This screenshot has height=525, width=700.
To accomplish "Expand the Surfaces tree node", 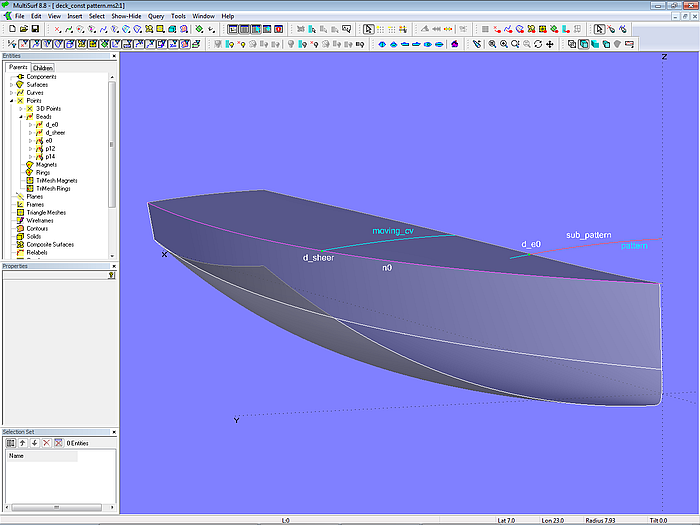I will click(12, 85).
